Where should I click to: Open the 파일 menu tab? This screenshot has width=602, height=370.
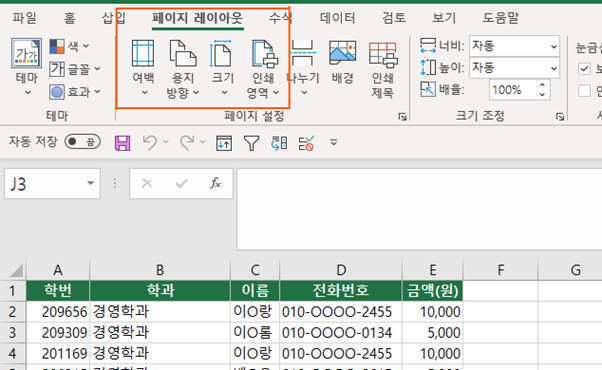tap(25, 18)
